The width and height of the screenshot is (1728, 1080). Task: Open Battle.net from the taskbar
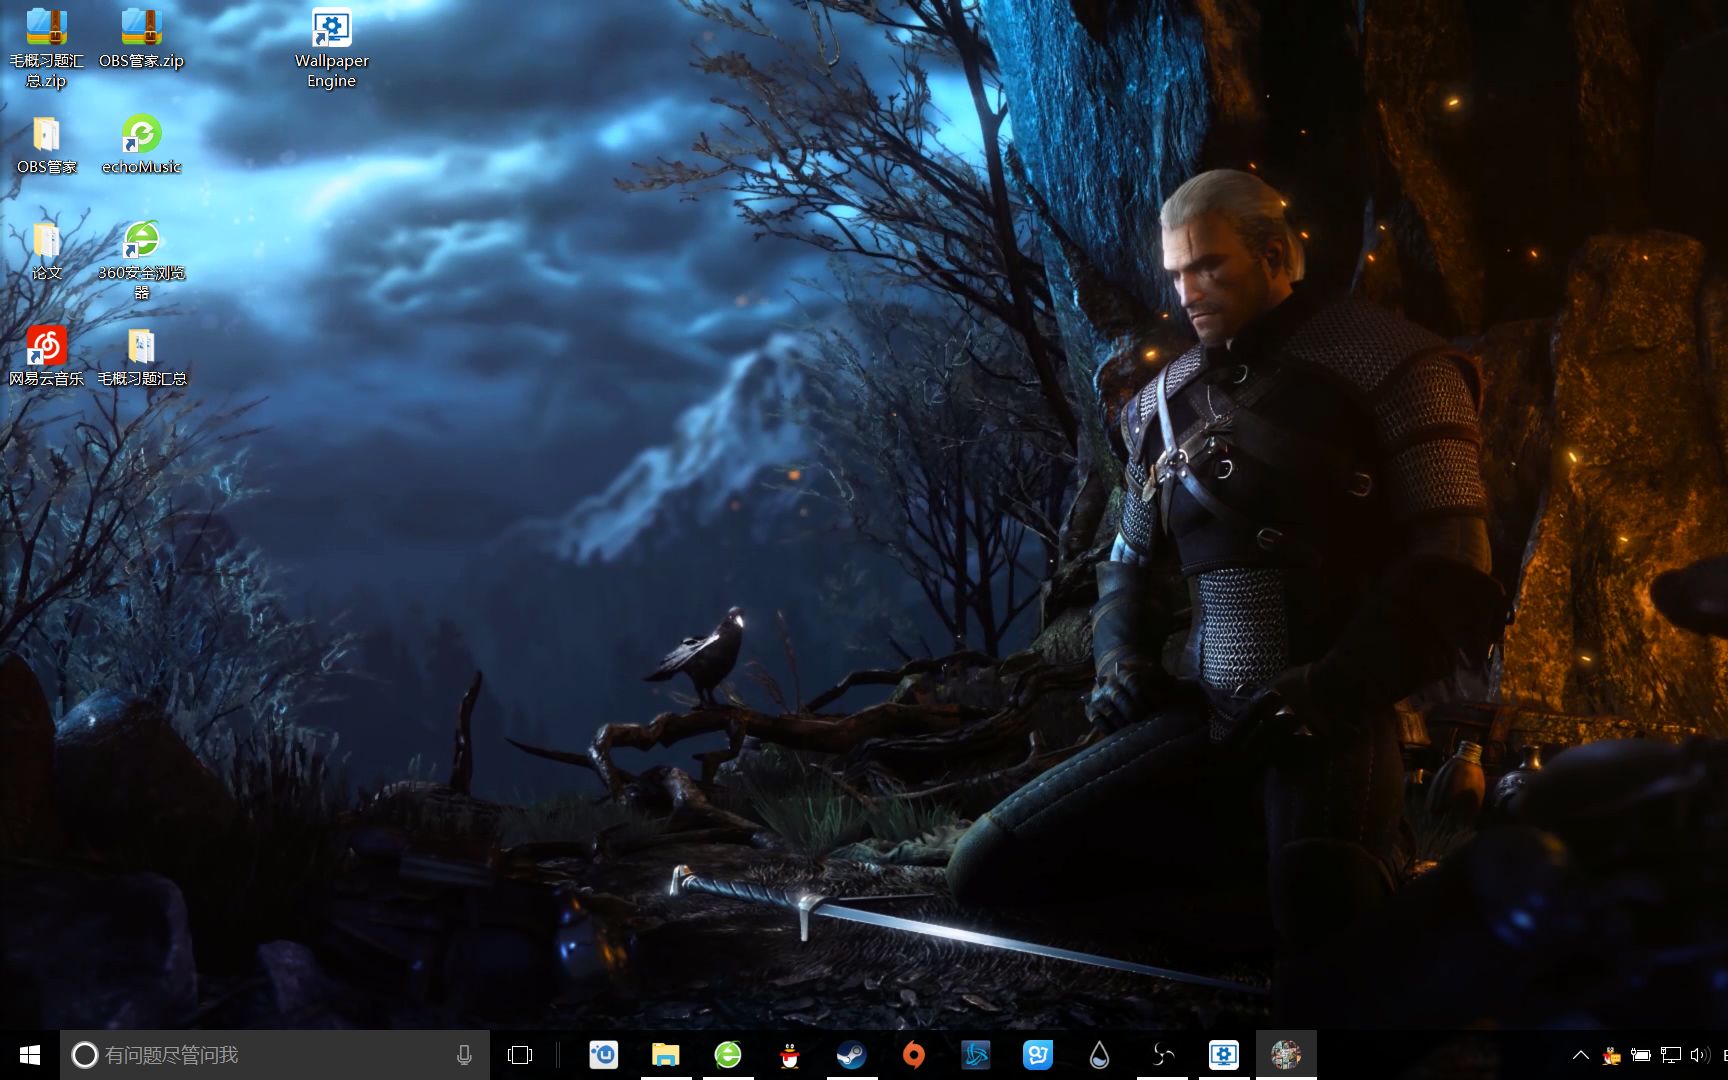(976, 1055)
